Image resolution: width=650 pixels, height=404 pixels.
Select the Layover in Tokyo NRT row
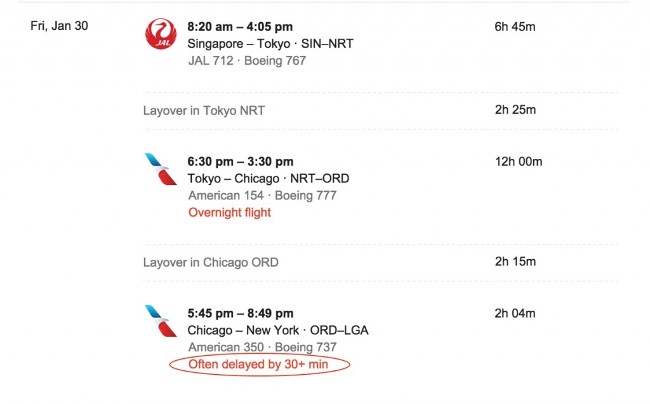pyautogui.click(x=205, y=110)
